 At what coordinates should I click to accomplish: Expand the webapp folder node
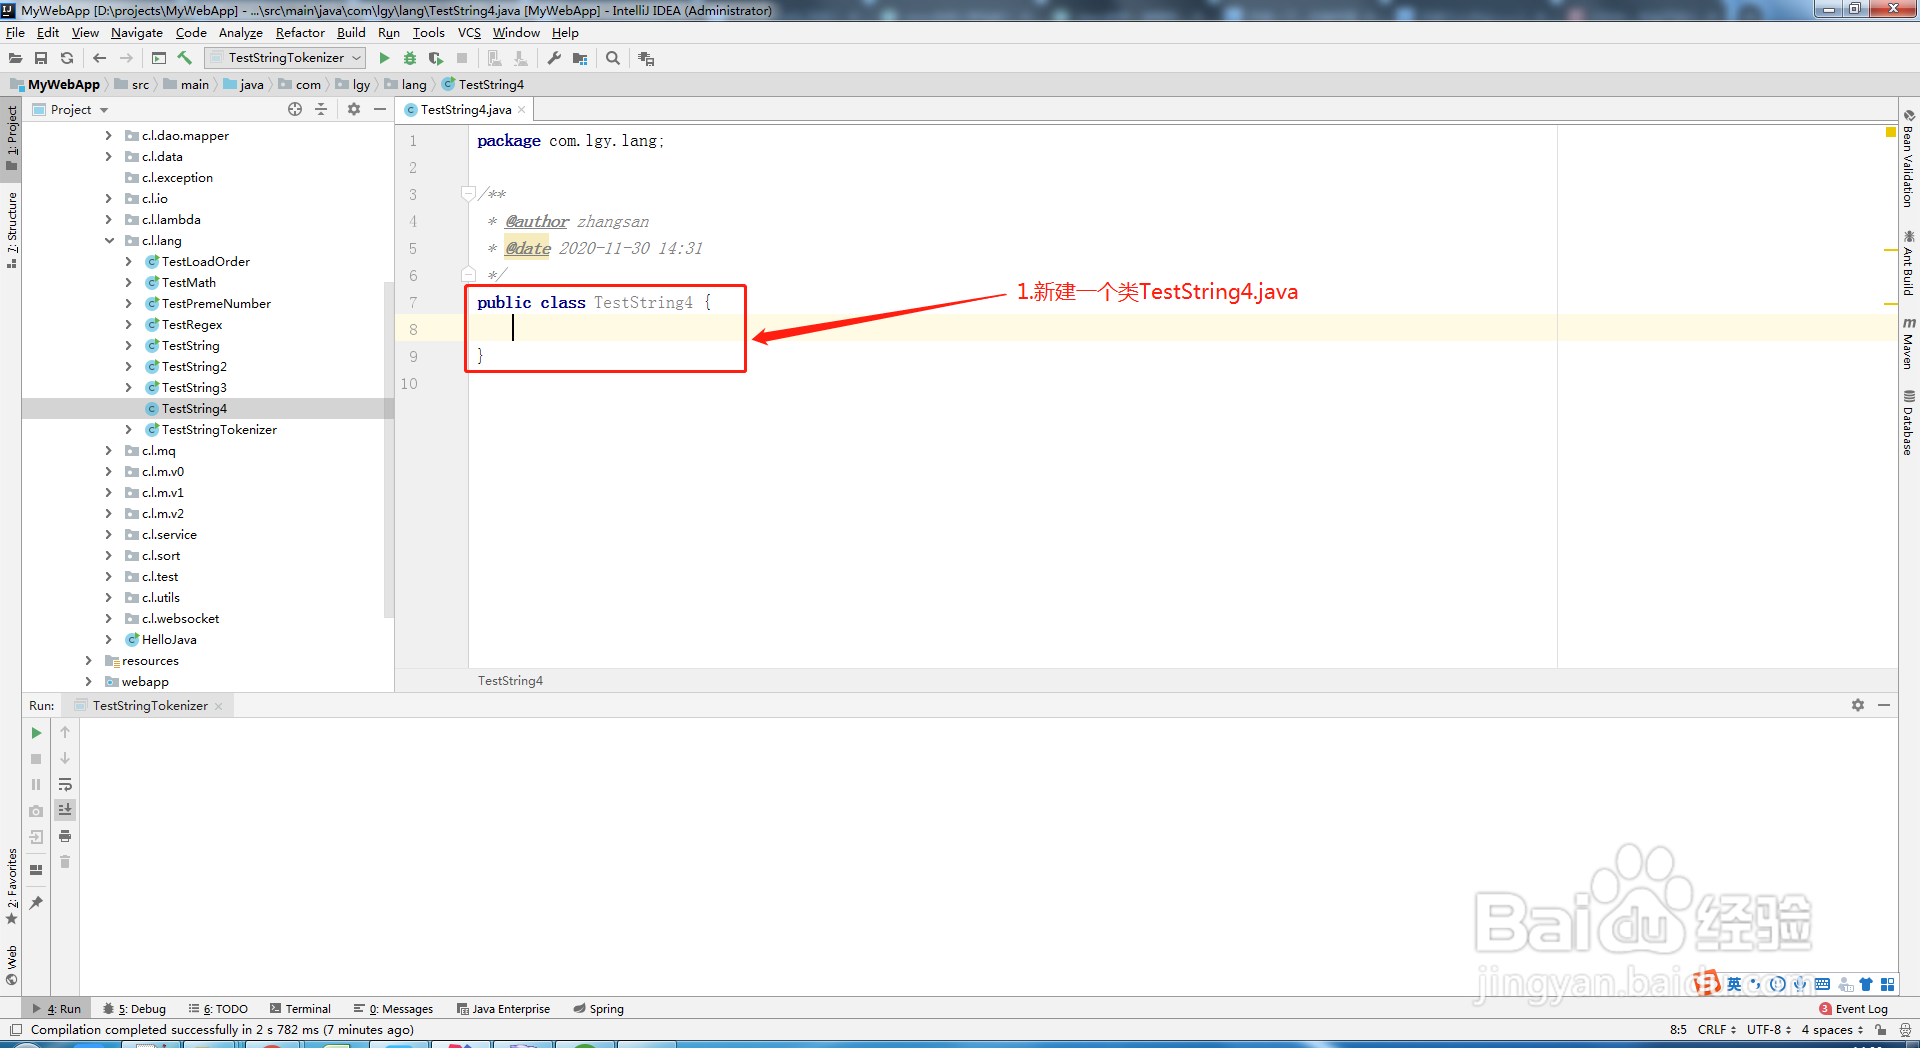click(x=89, y=681)
